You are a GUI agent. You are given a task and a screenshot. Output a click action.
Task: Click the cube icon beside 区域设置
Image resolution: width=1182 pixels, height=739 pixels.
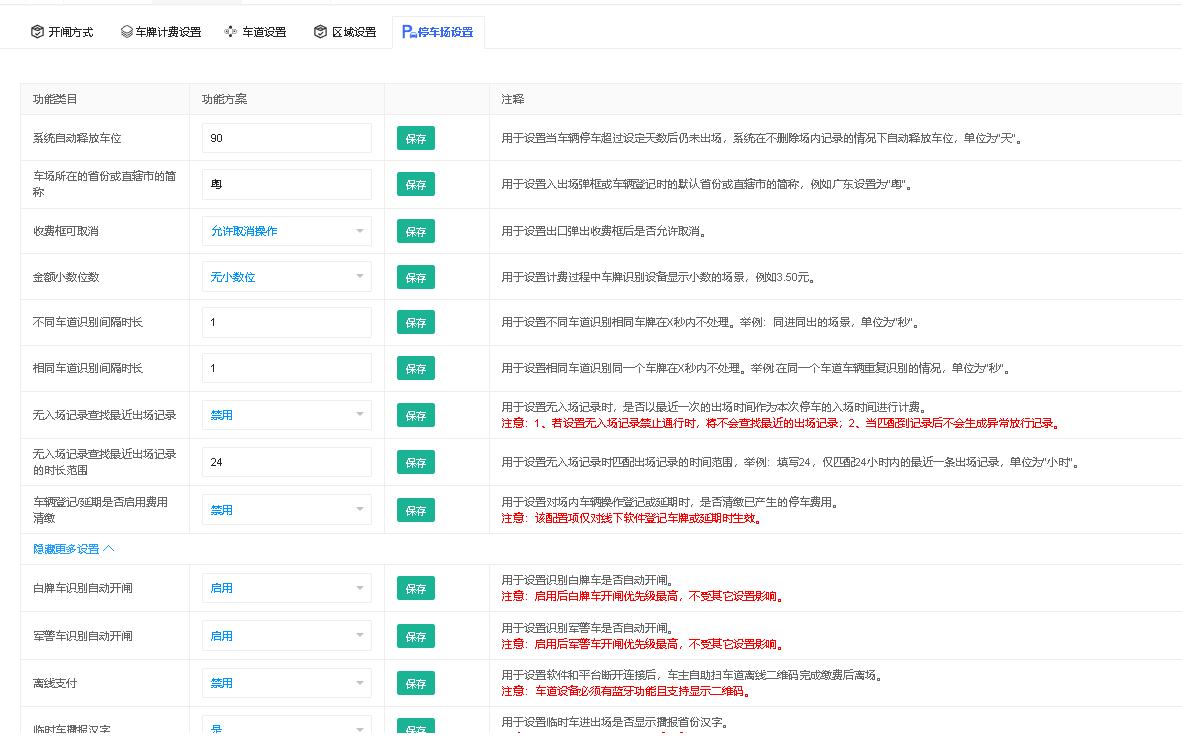tap(320, 32)
